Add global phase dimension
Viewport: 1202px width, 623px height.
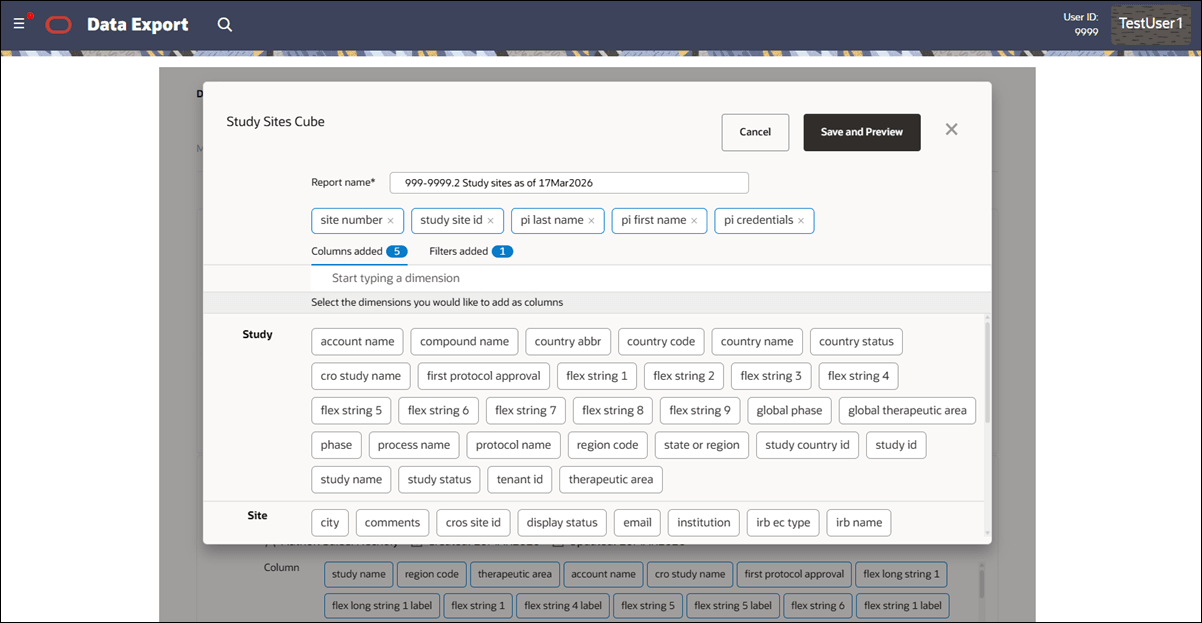[x=789, y=410]
